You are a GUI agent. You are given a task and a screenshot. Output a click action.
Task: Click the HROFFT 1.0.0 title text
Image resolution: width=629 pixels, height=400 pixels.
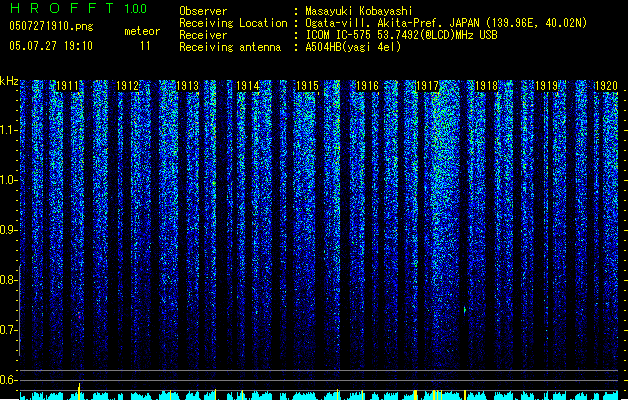coord(79,8)
